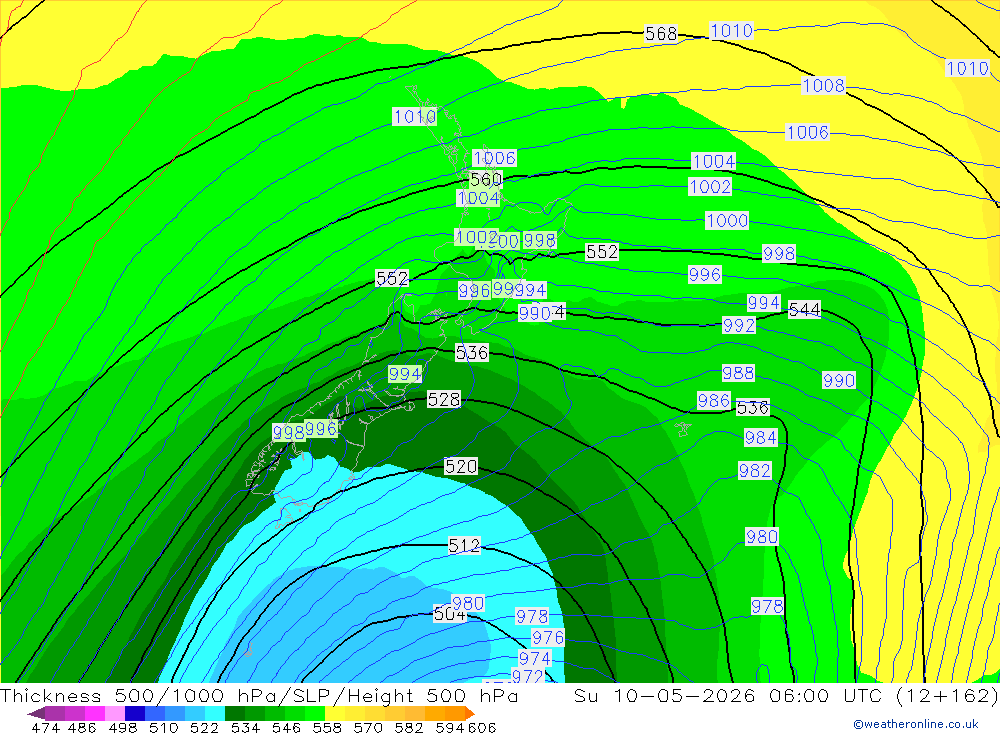Click the '1008' isobar label
This screenshot has height=733, width=1000.
(823, 85)
